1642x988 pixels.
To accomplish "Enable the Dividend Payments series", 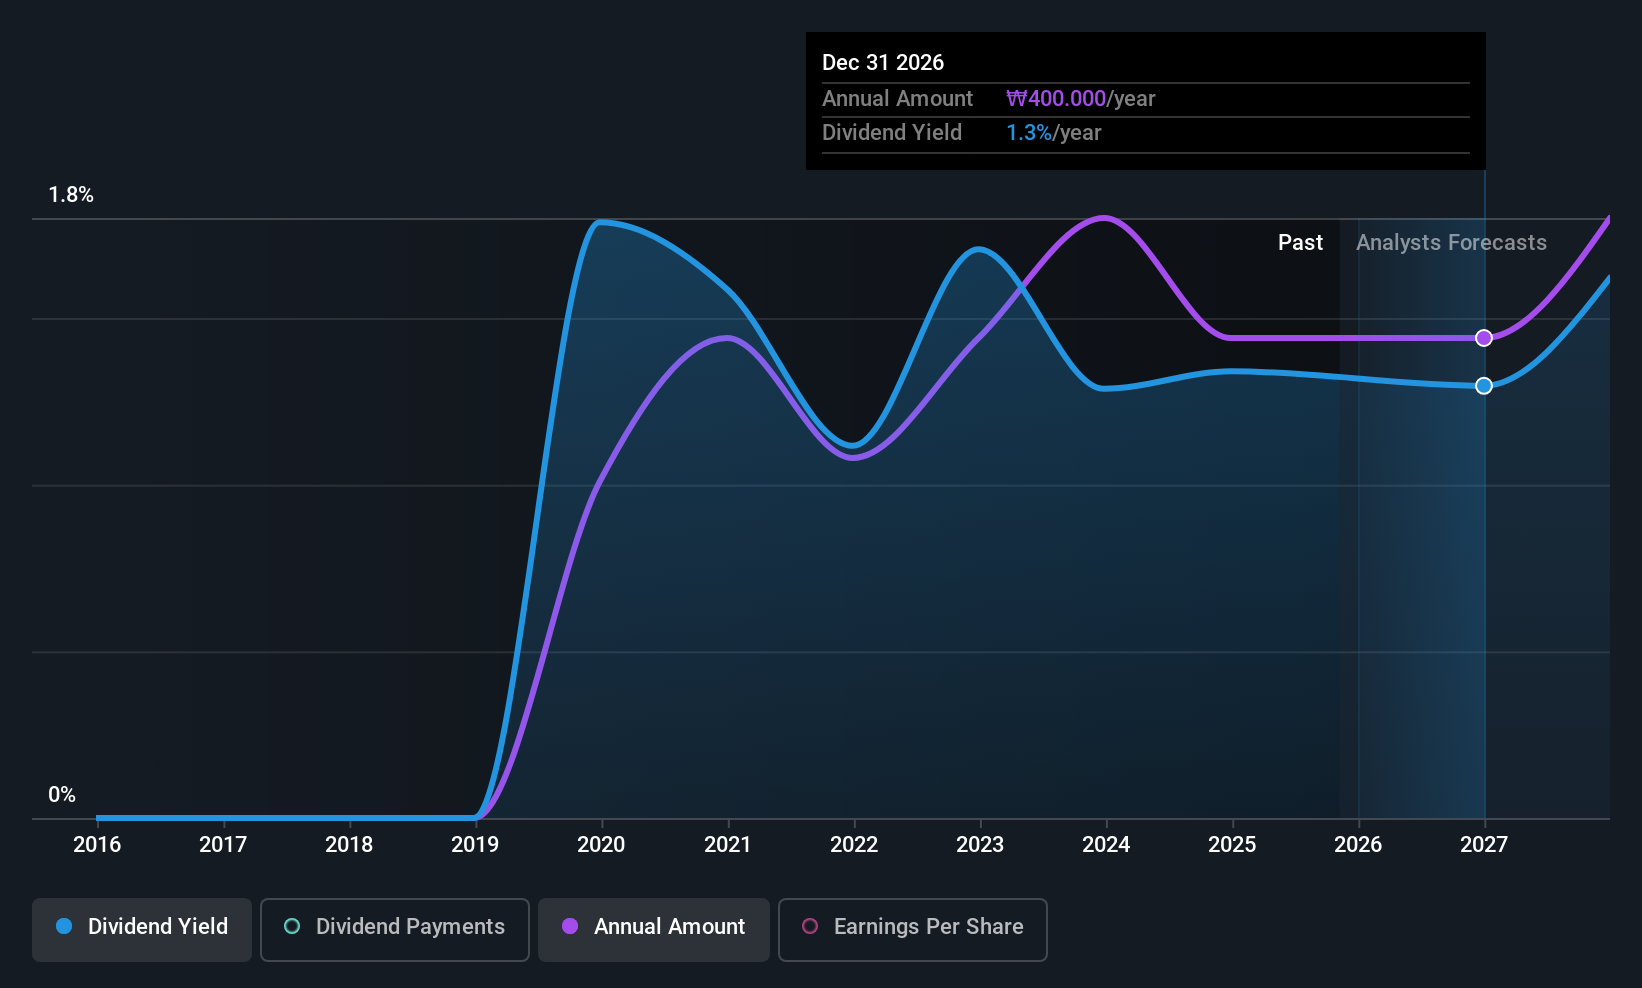I will tap(394, 929).
